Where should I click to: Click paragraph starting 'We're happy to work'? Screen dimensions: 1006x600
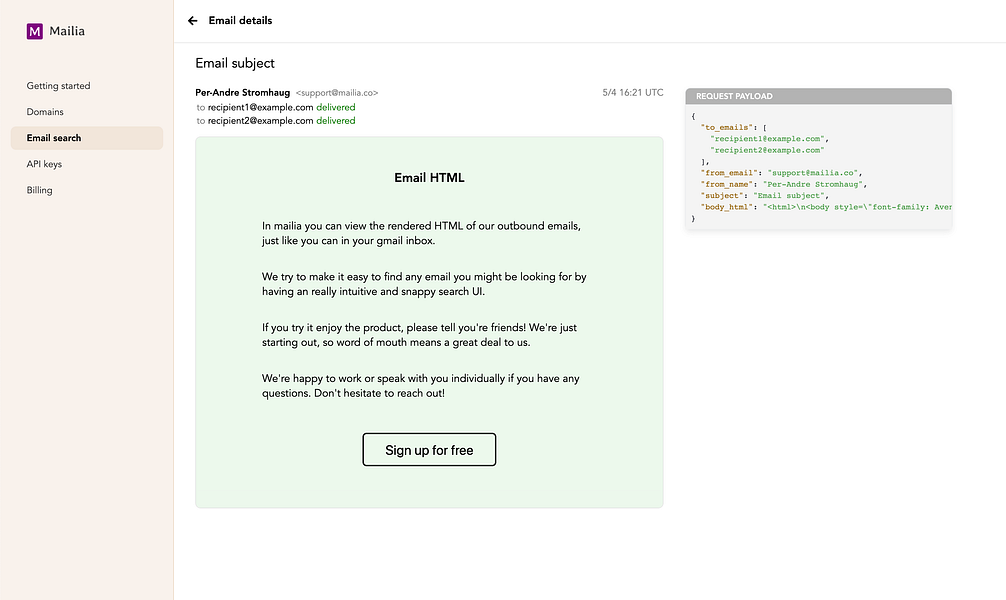421,386
